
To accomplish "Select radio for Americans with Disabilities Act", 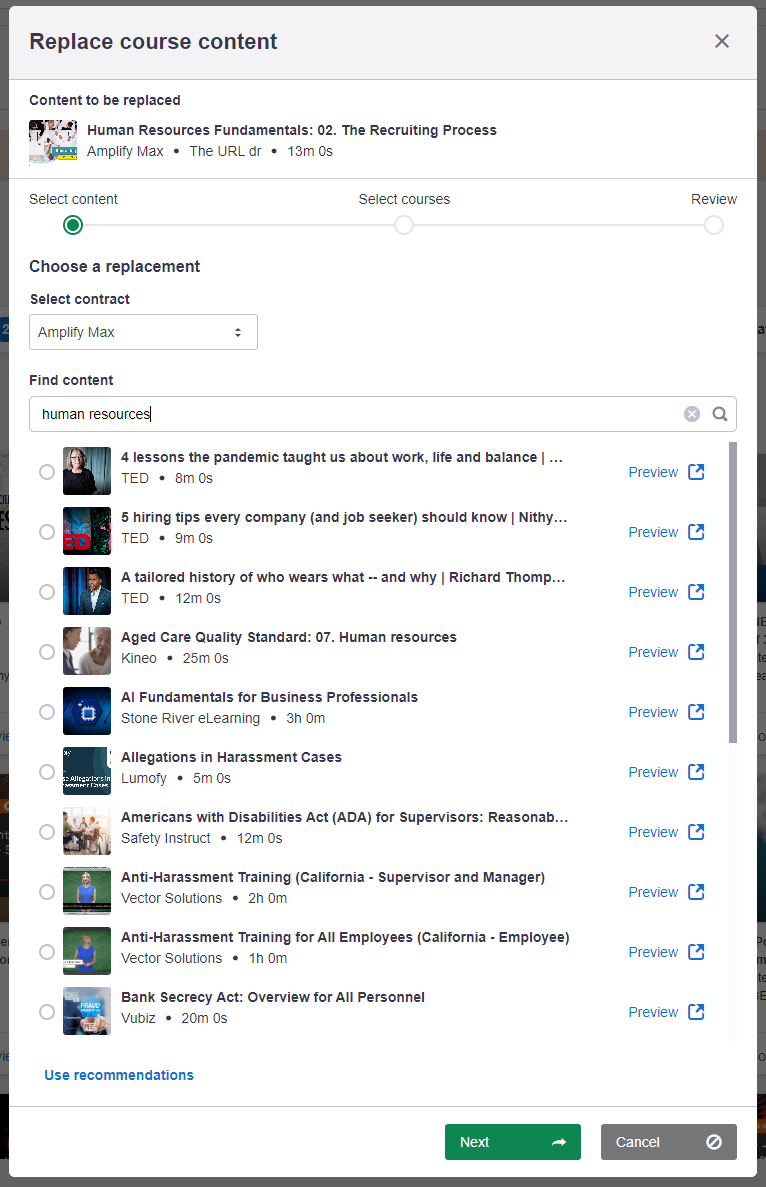I will 47,831.
